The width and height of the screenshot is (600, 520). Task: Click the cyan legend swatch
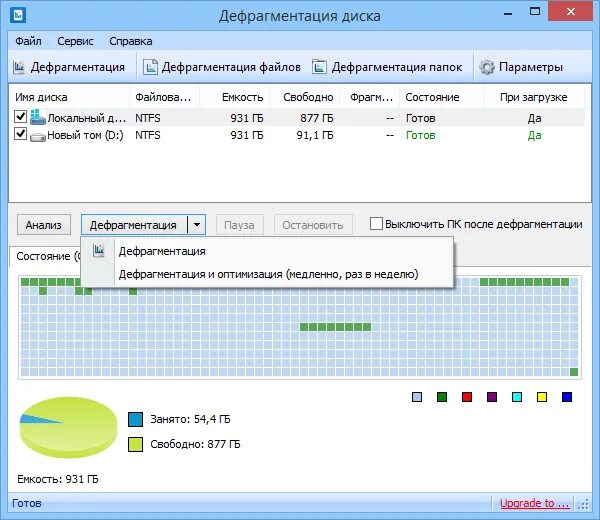click(x=517, y=397)
